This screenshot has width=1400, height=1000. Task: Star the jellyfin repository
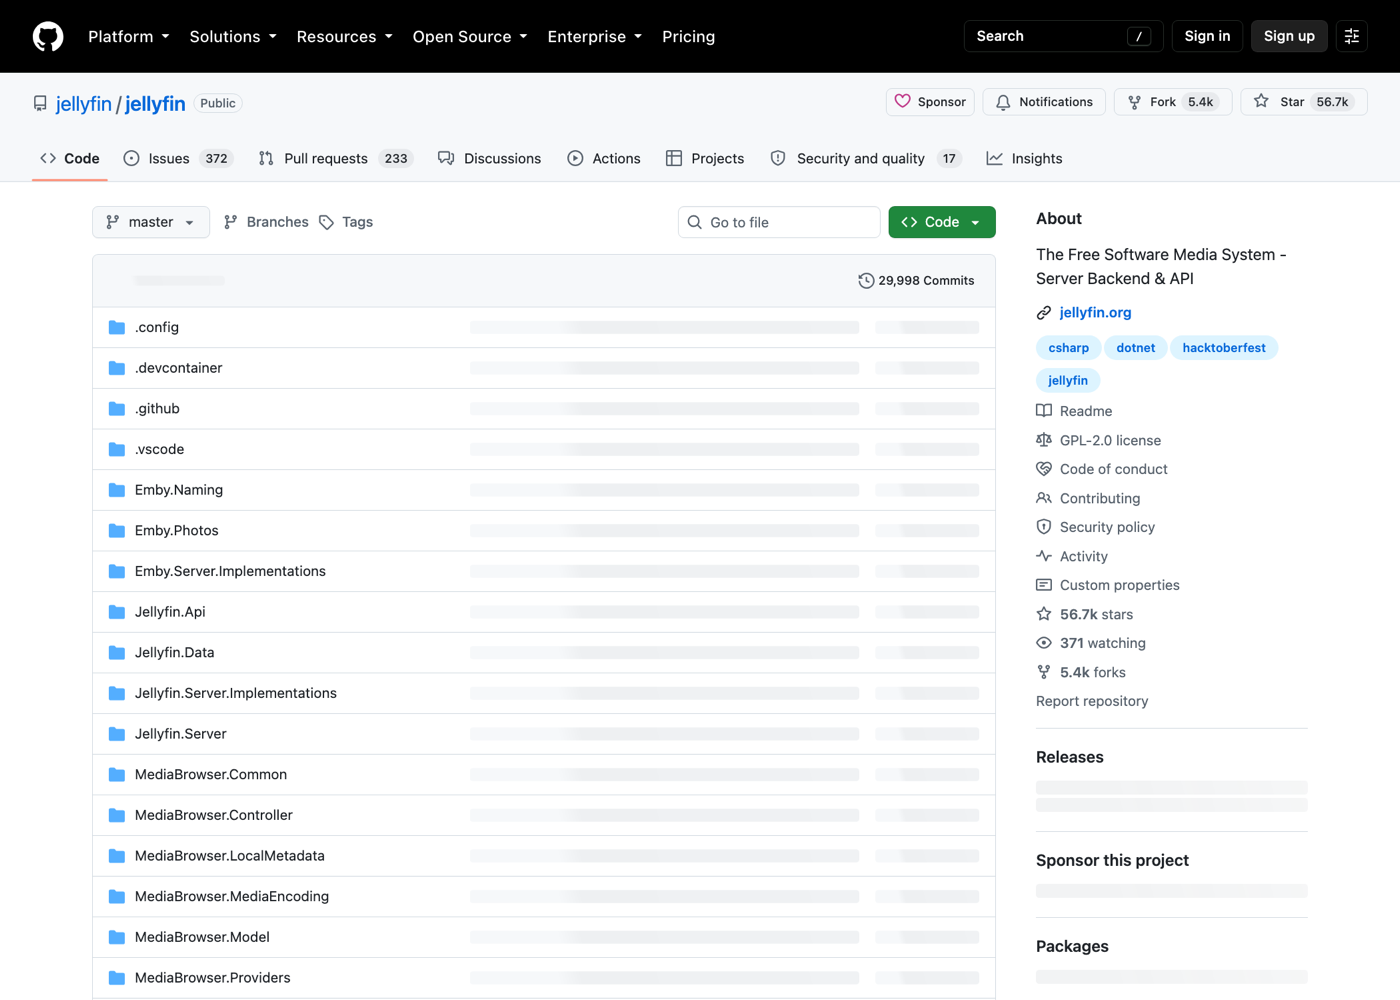click(1303, 102)
